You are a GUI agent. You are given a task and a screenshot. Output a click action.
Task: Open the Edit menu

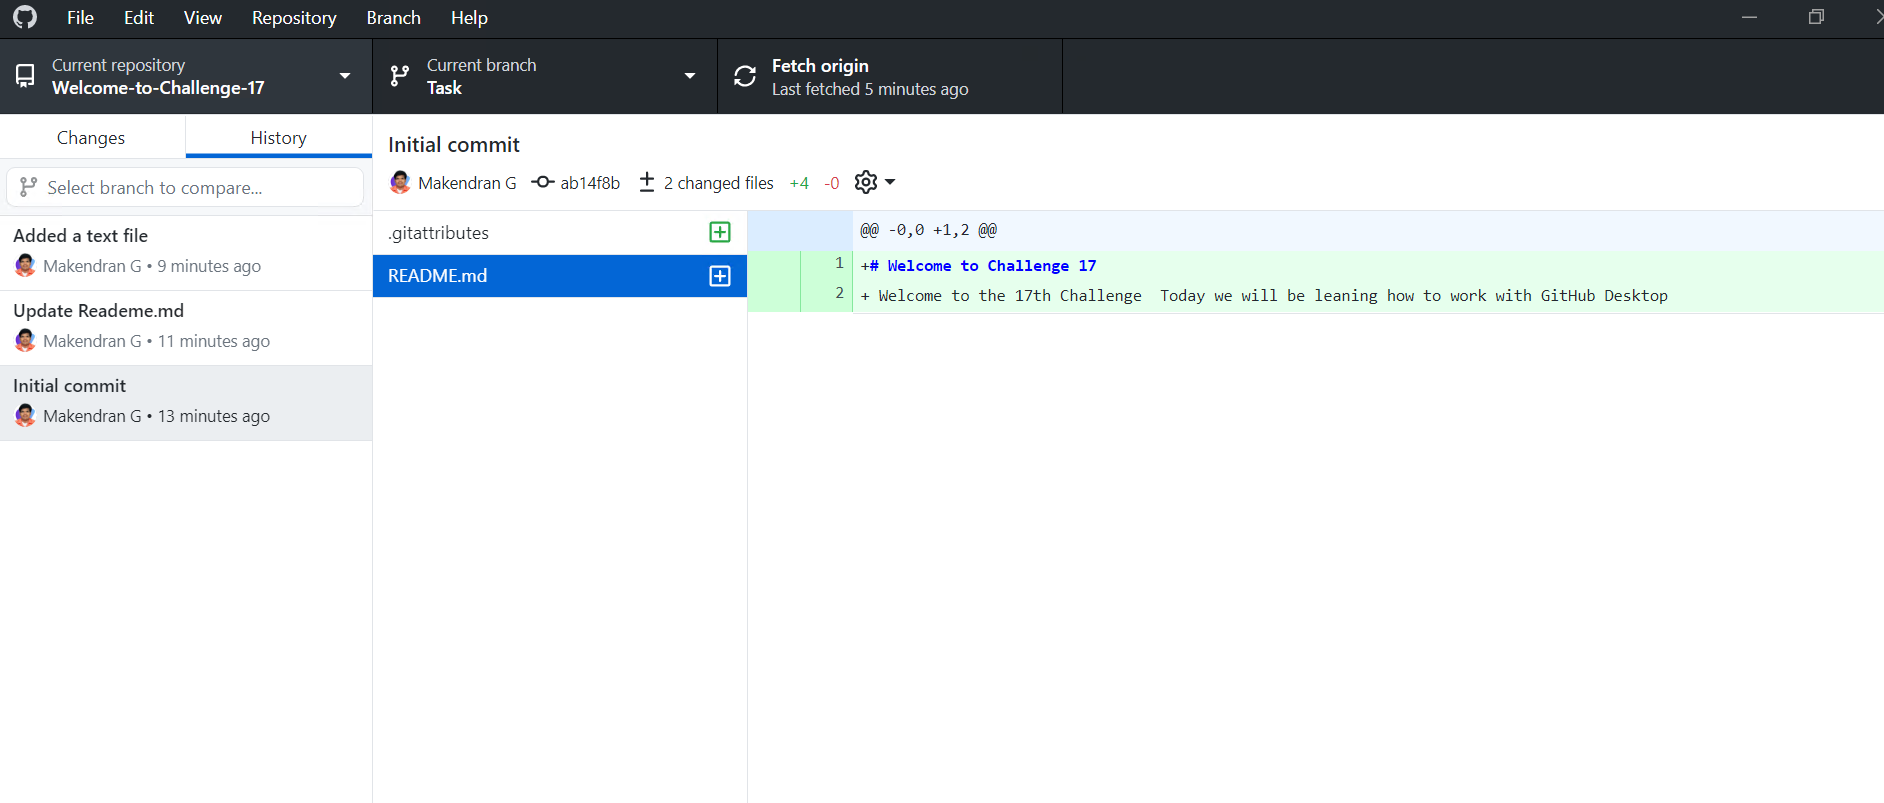139,18
